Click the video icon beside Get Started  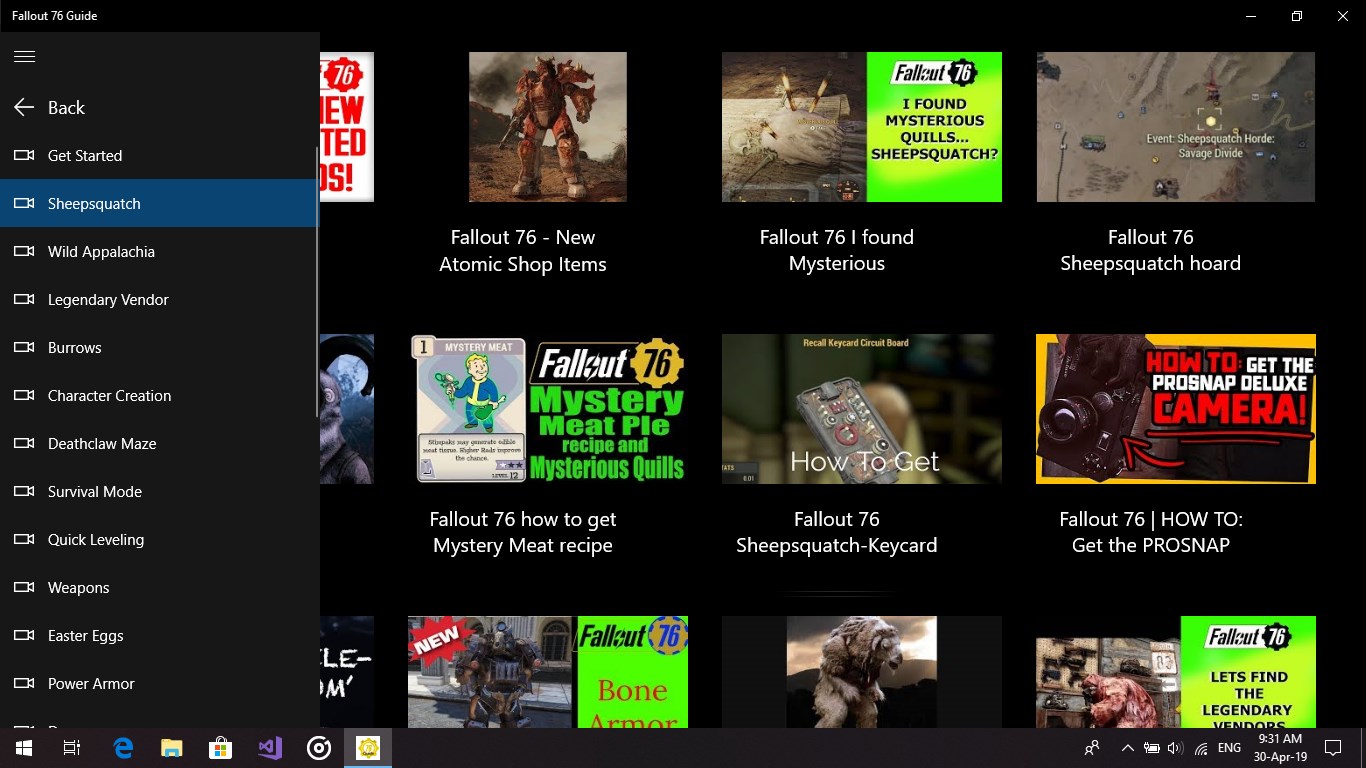pos(24,155)
